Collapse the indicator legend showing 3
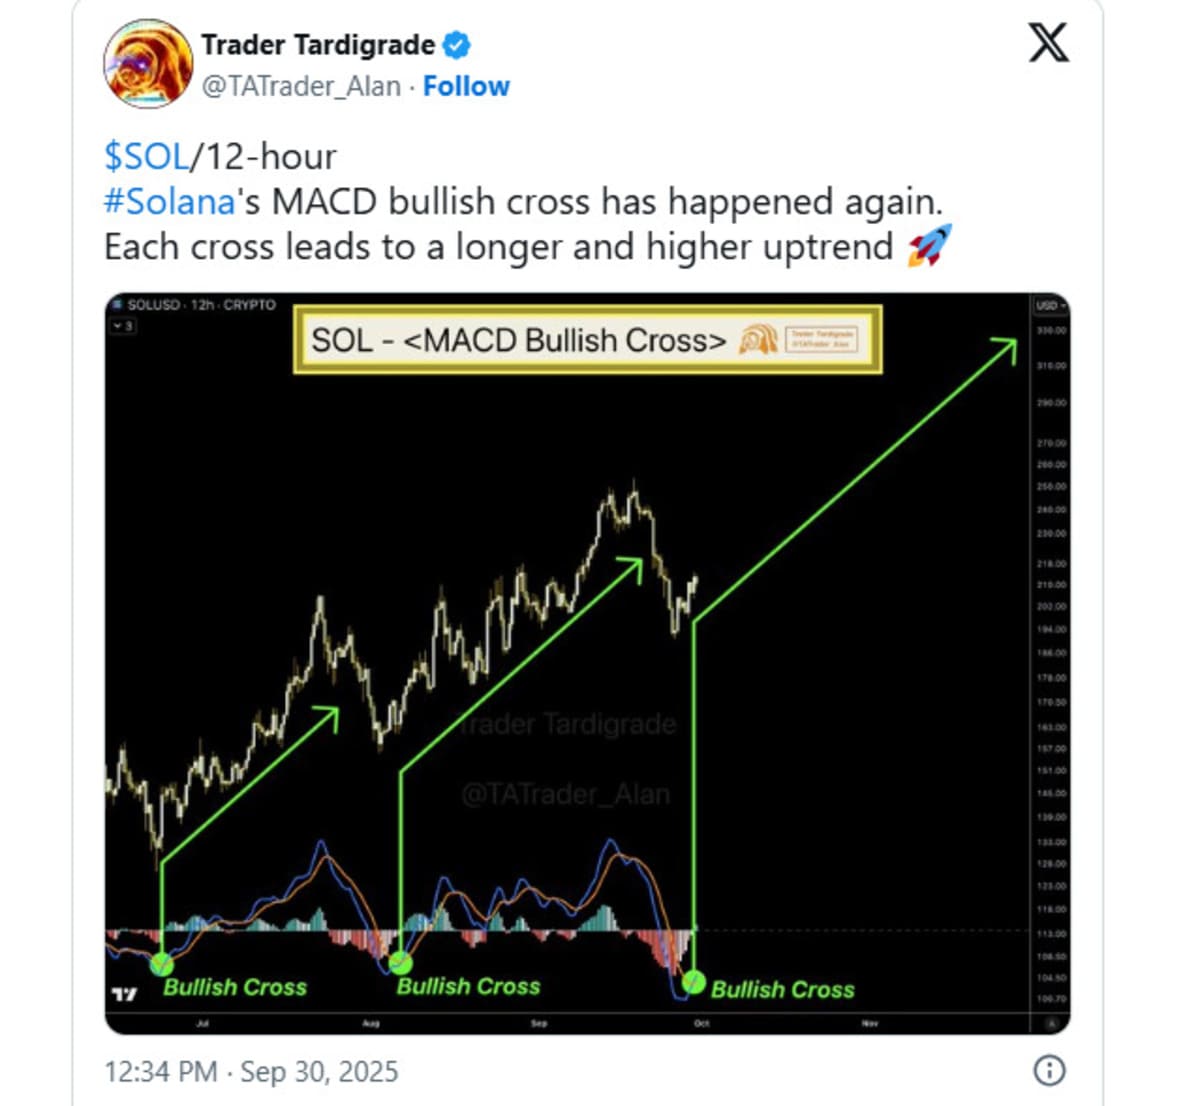 click(123, 326)
